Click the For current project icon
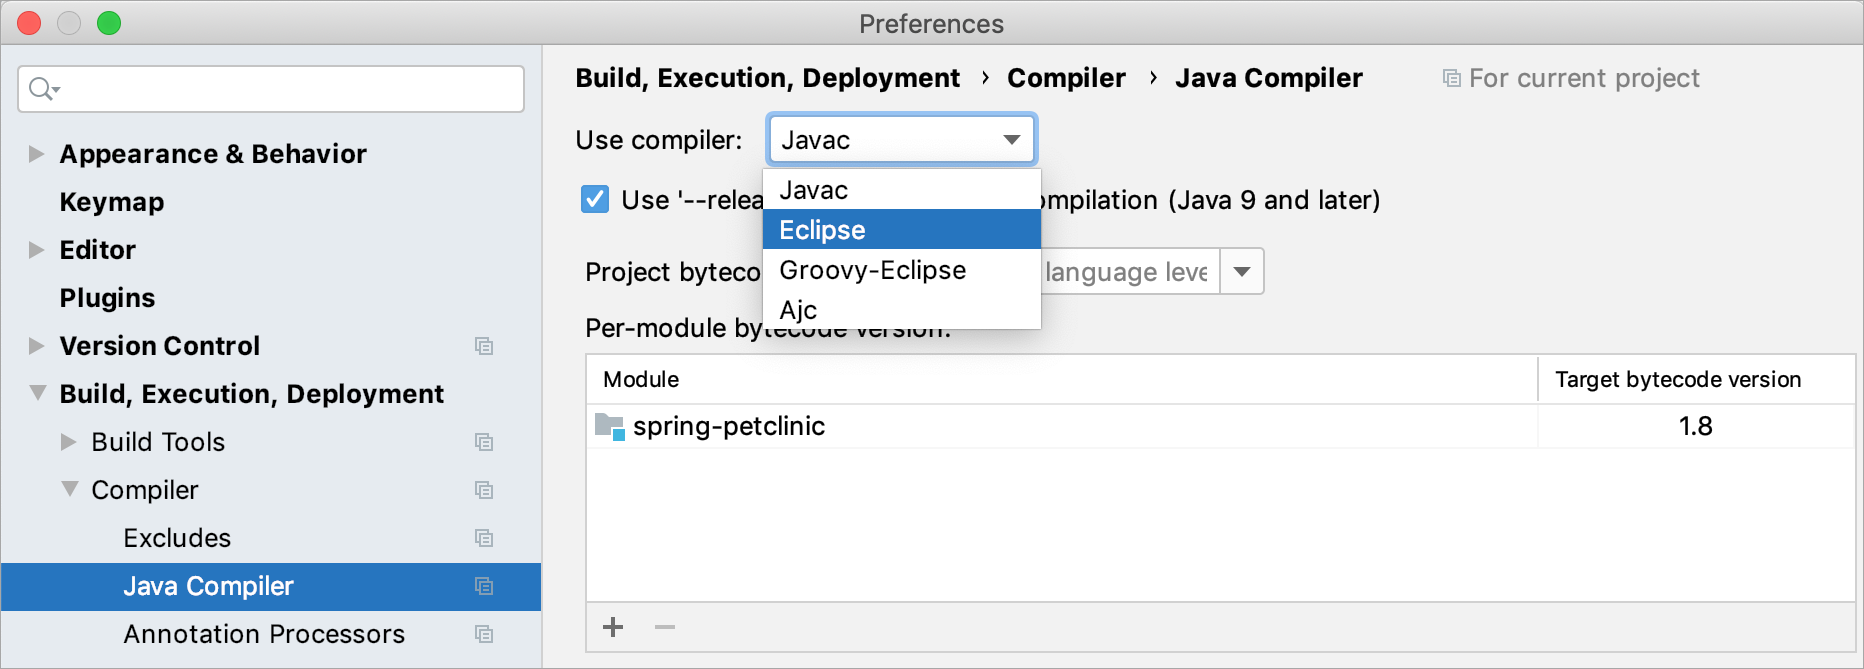1864x669 pixels. 1452,78
